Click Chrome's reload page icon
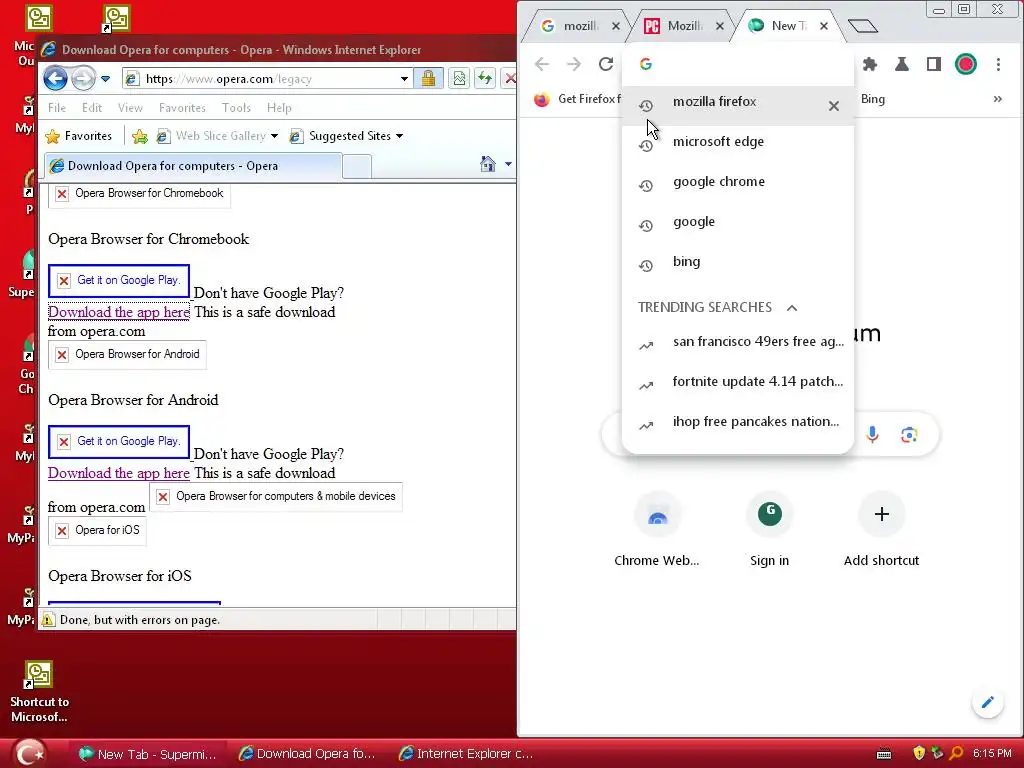 click(x=606, y=64)
